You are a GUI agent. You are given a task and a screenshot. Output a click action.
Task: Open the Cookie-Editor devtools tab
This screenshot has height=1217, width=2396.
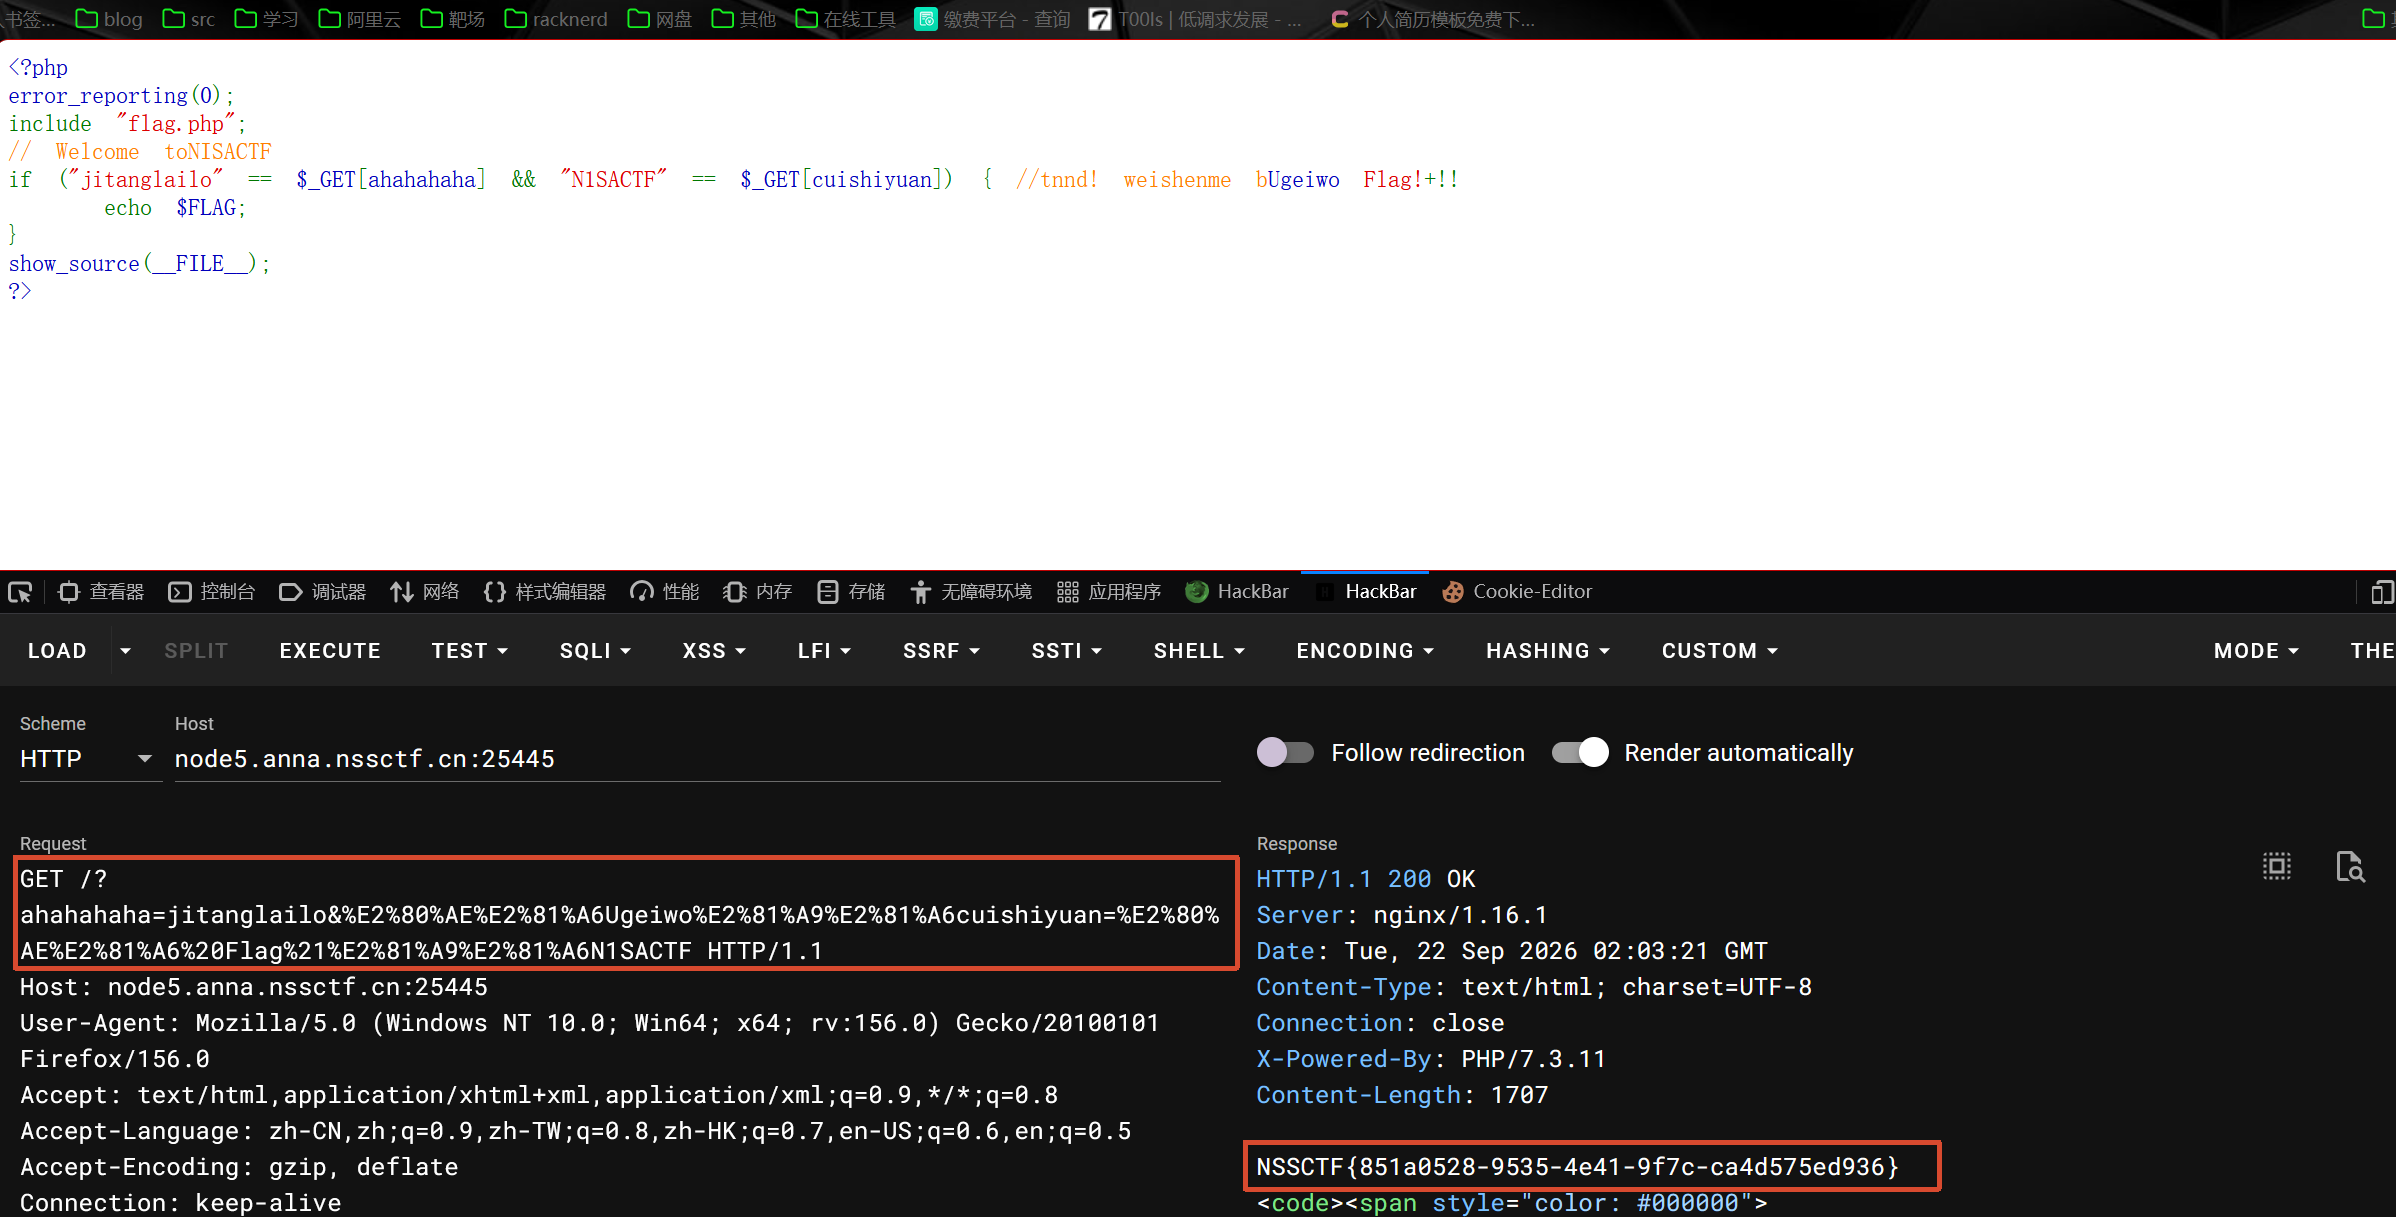coord(1517,592)
